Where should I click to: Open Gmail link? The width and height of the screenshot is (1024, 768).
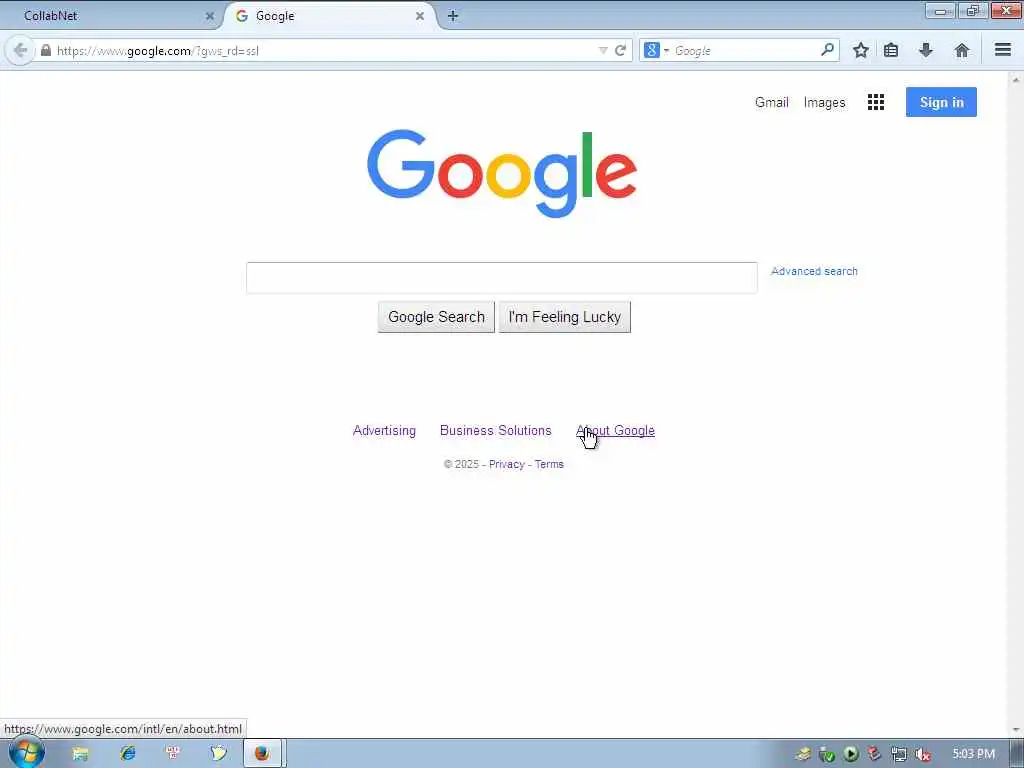point(771,103)
